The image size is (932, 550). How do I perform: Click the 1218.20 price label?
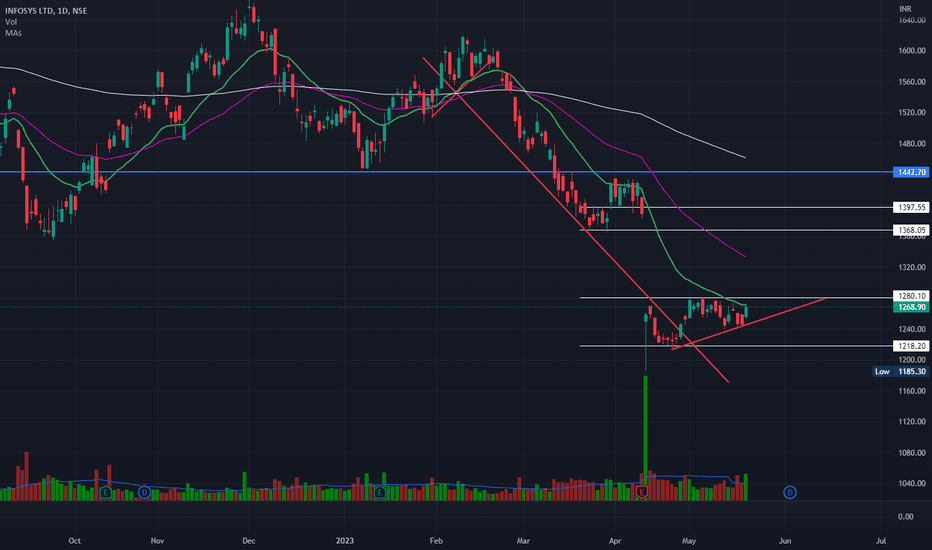click(911, 346)
